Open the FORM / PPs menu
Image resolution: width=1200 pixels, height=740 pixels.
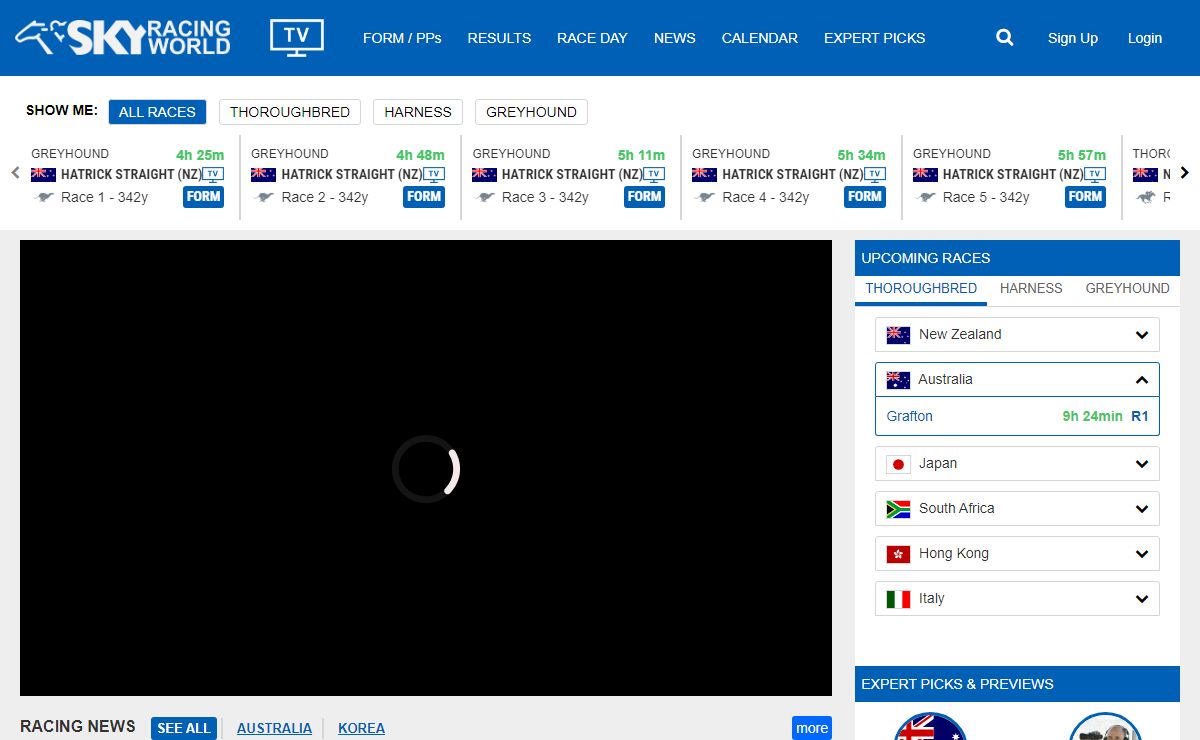[x=402, y=38]
